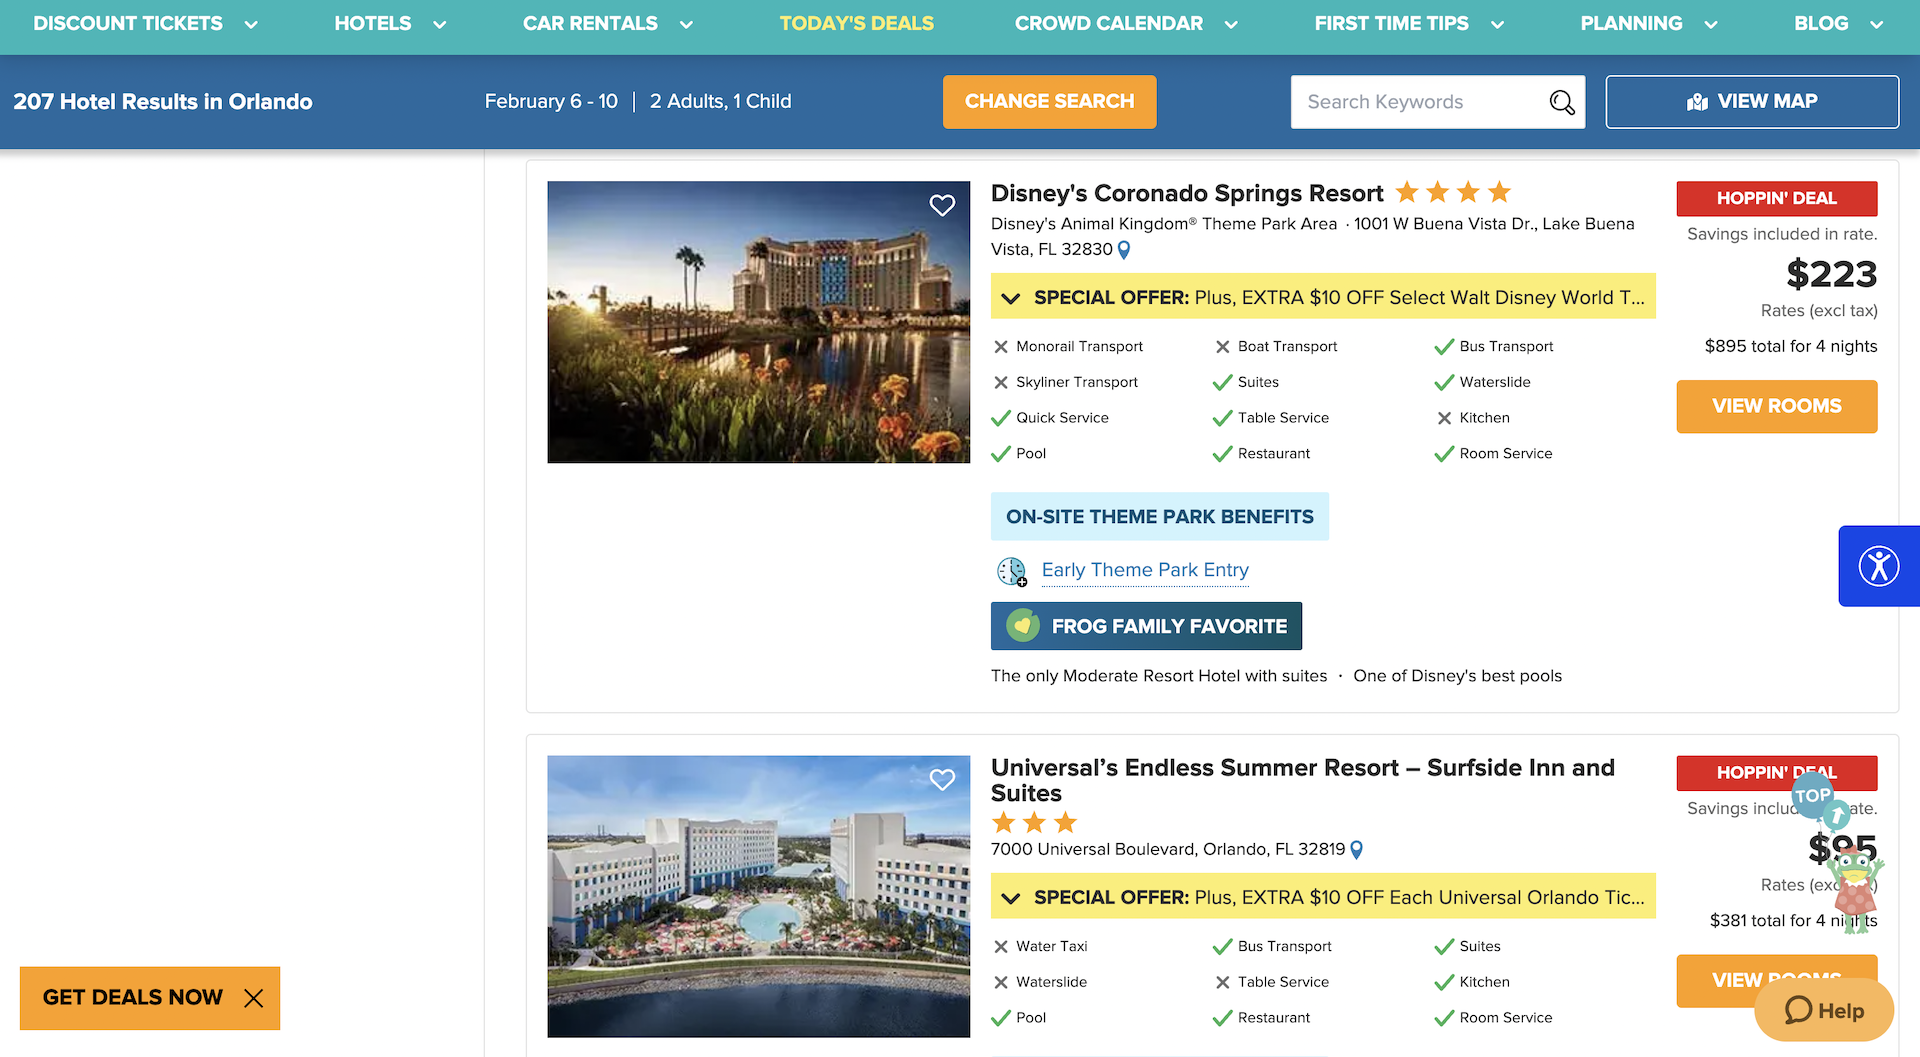The image size is (1920, 1057).
Task: Open the map pin for 7000 Universal Boulevard
Action: pos(1357,850)
